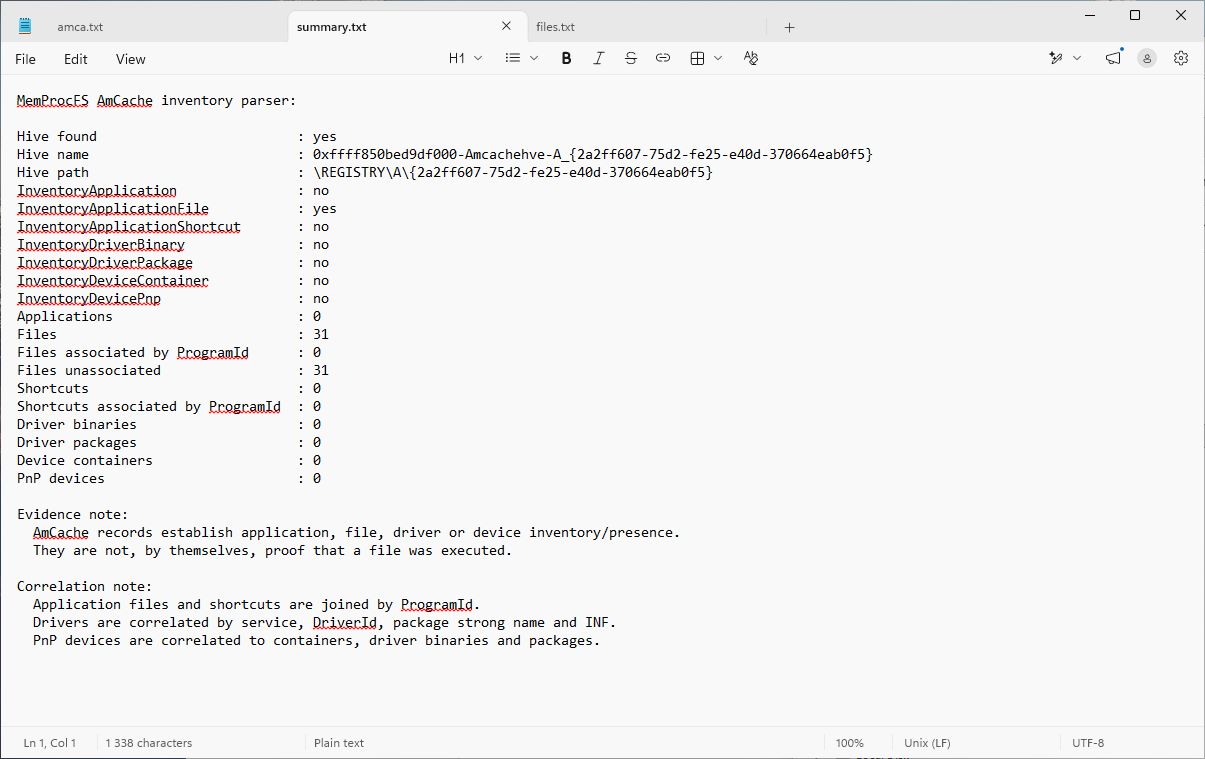Click the 'Correlation note:' heading
This screenshot has width=1205, height=759.
point(85,586)
